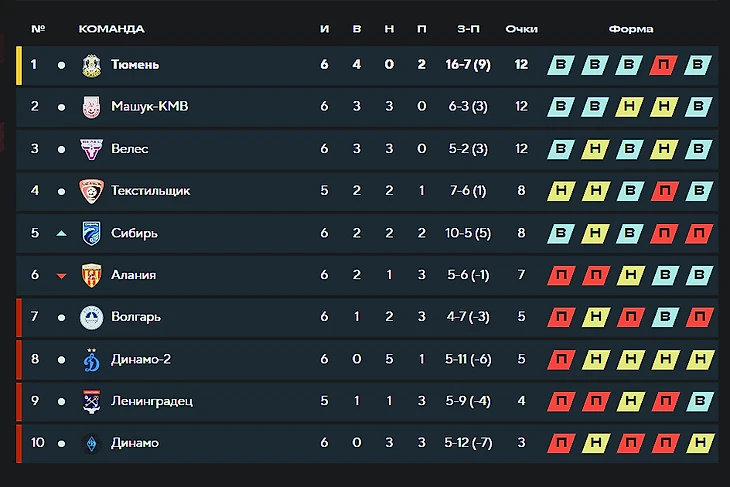
Task: Open the Волгарь round emblem
Action: click(91, 318)
